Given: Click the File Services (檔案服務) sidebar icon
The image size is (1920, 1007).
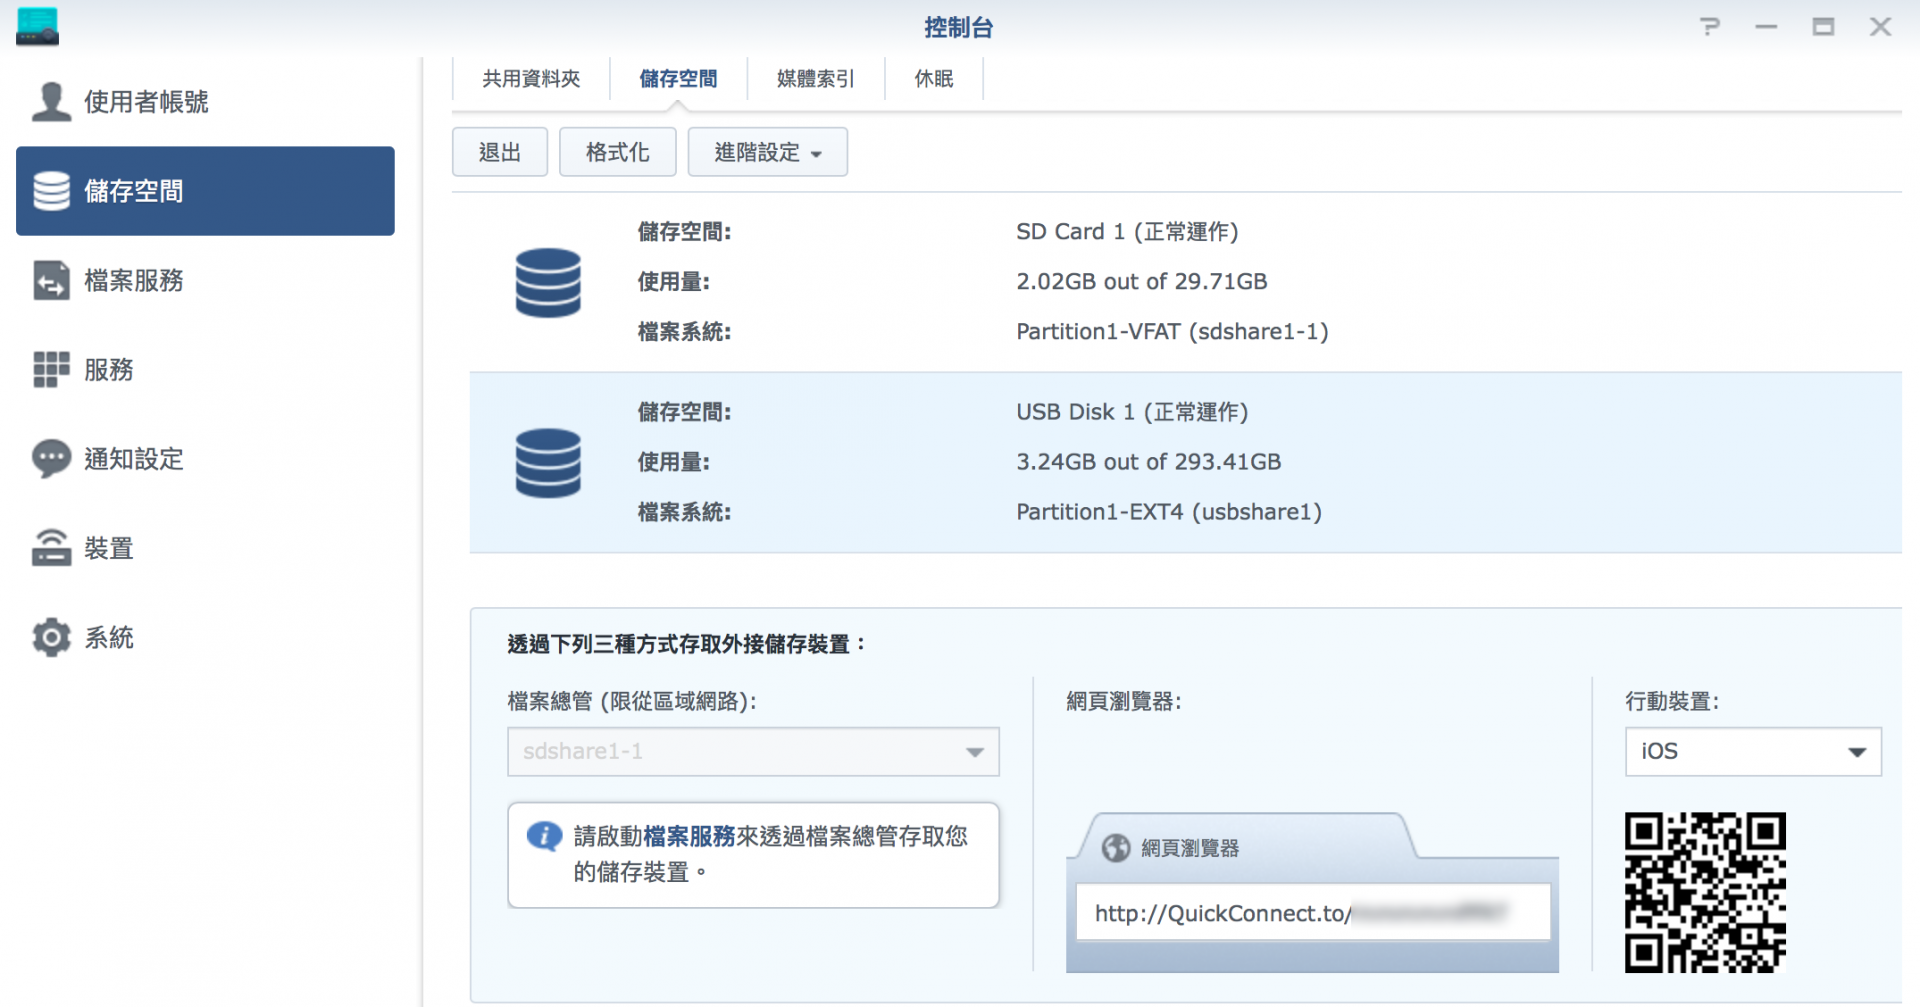Looking at the screenshot, I should [x=51, y=281].
